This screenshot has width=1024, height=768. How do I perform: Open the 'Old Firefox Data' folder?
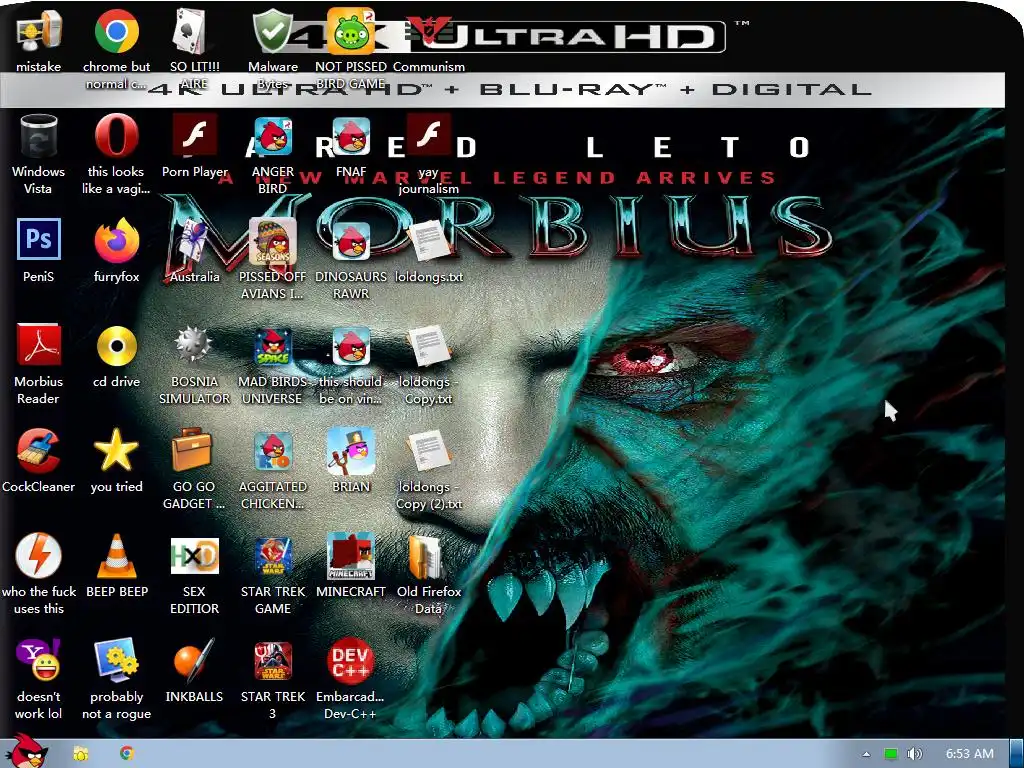426,556
